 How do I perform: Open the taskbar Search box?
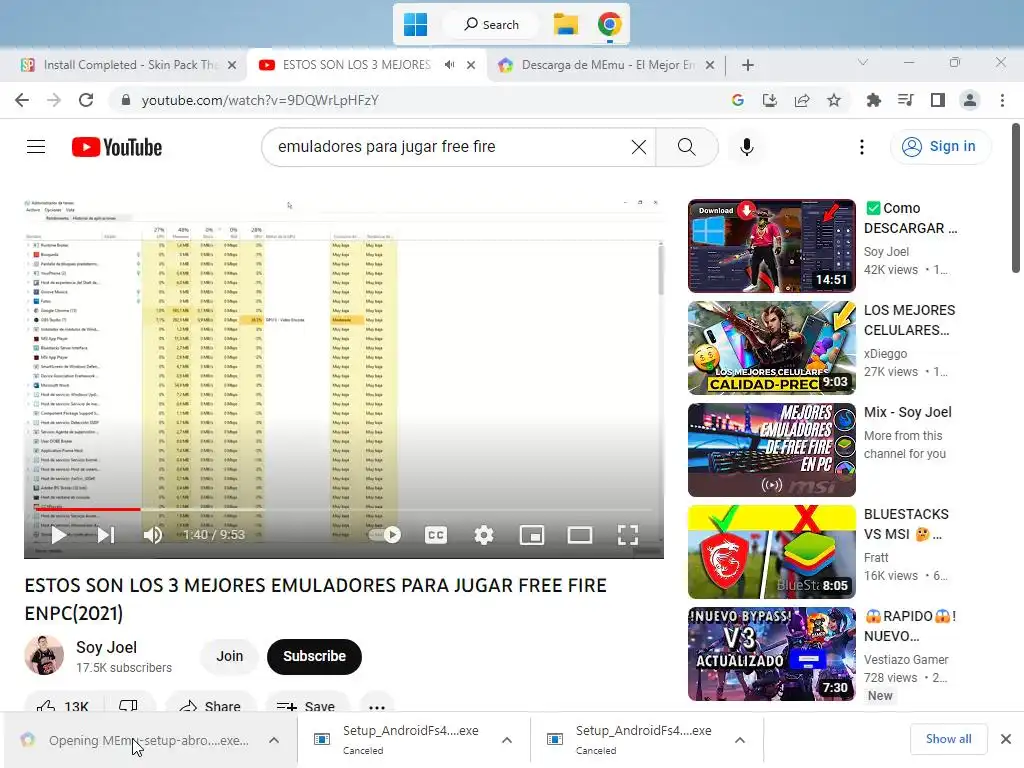[491, 25]
